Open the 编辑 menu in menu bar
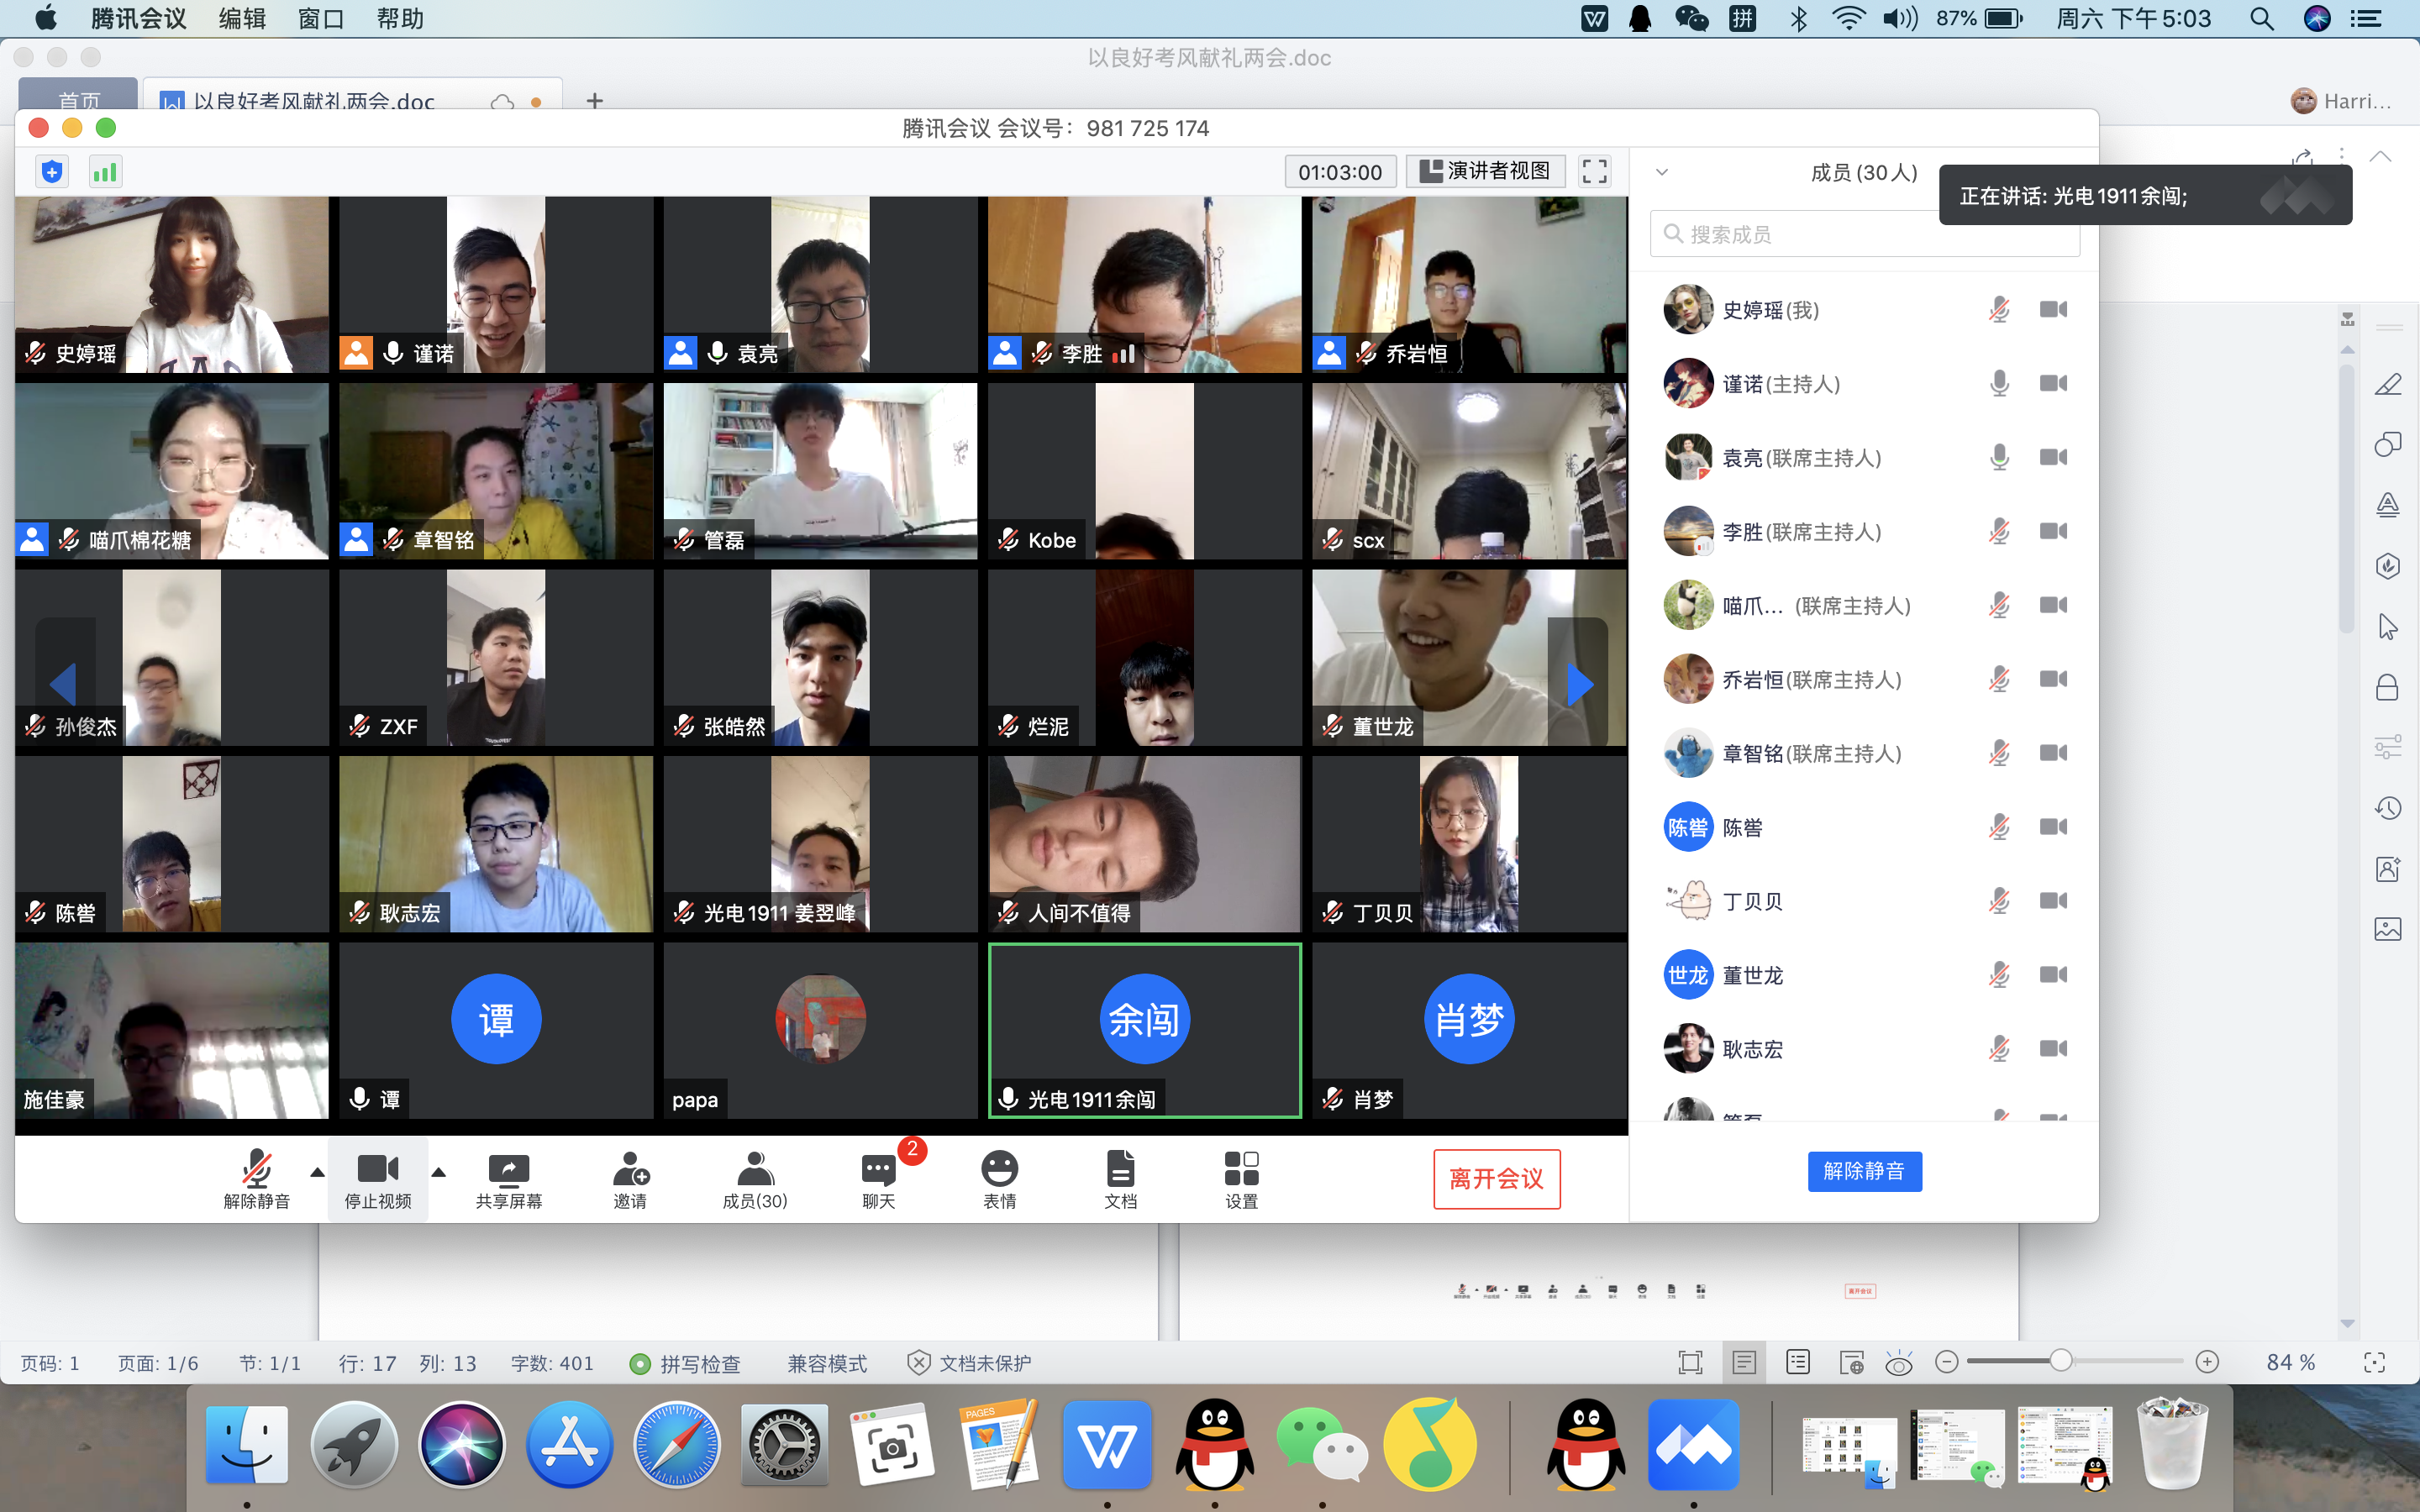Image resolution: width=2420 pixels, height=1512 pixels. pyautogui.click(x=242, y=18)
